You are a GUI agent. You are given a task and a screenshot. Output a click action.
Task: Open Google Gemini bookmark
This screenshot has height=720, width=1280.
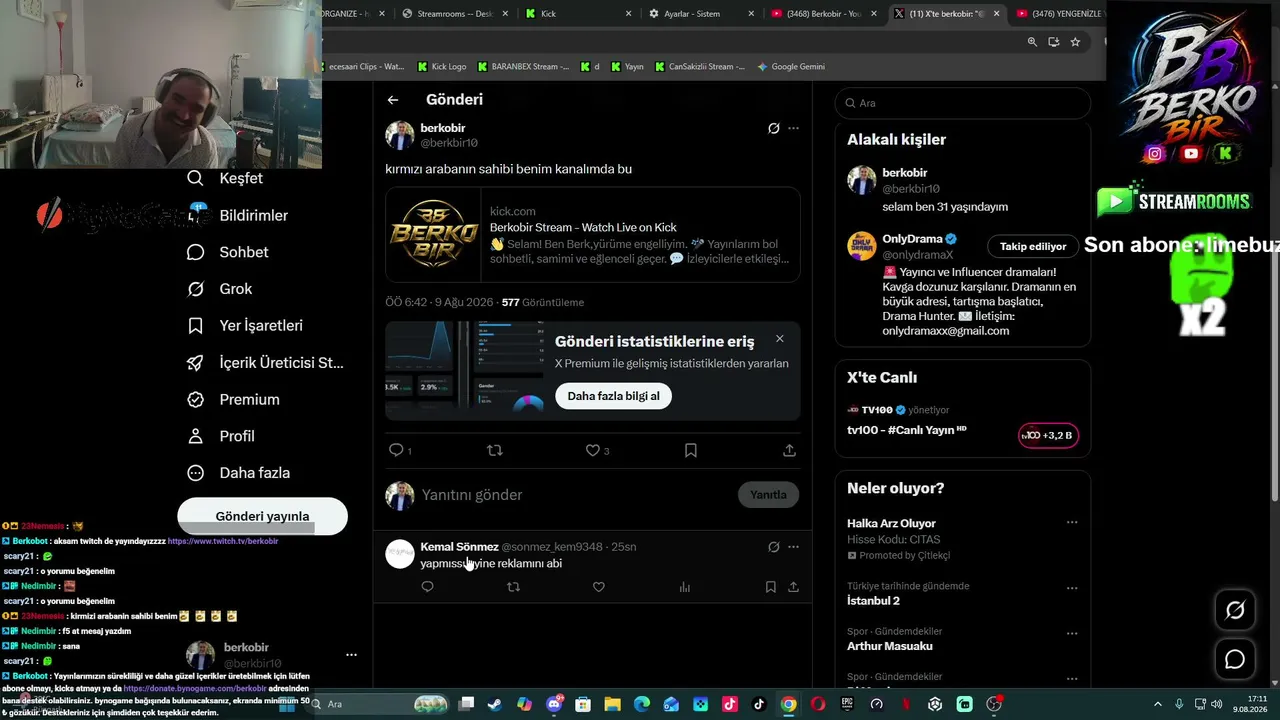click(791, 67)
